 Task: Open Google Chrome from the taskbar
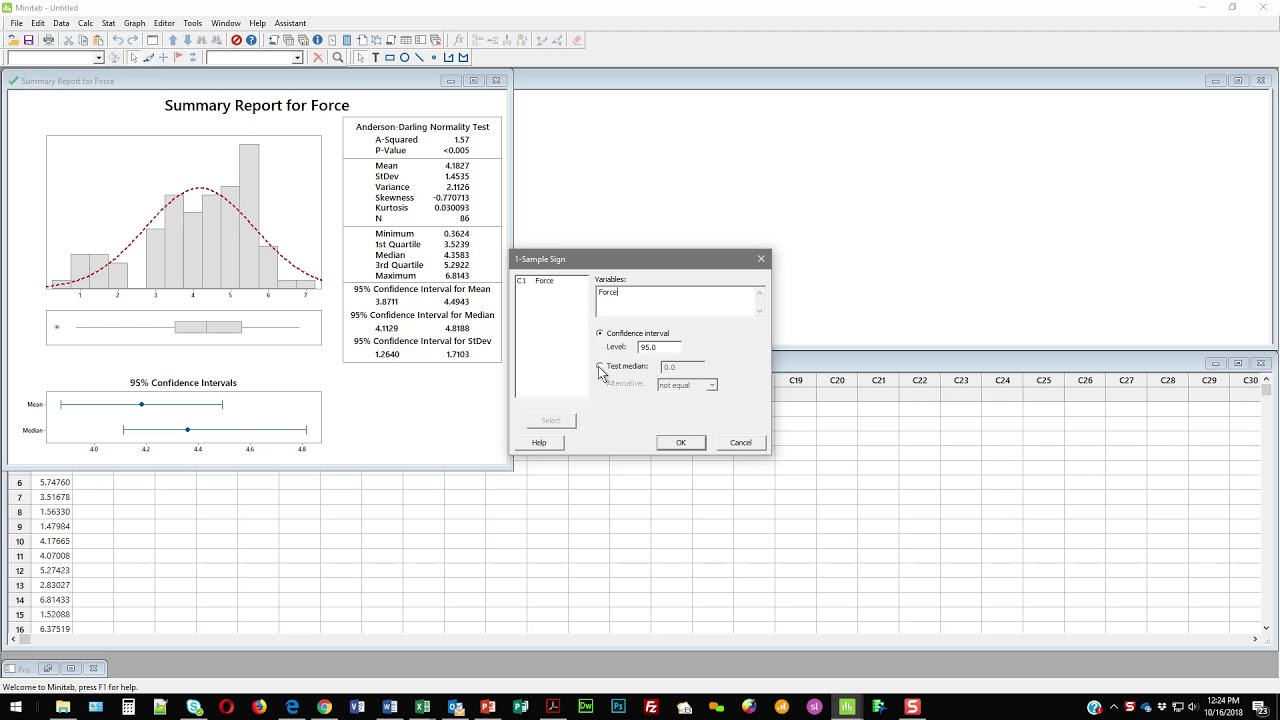[324, 707]
